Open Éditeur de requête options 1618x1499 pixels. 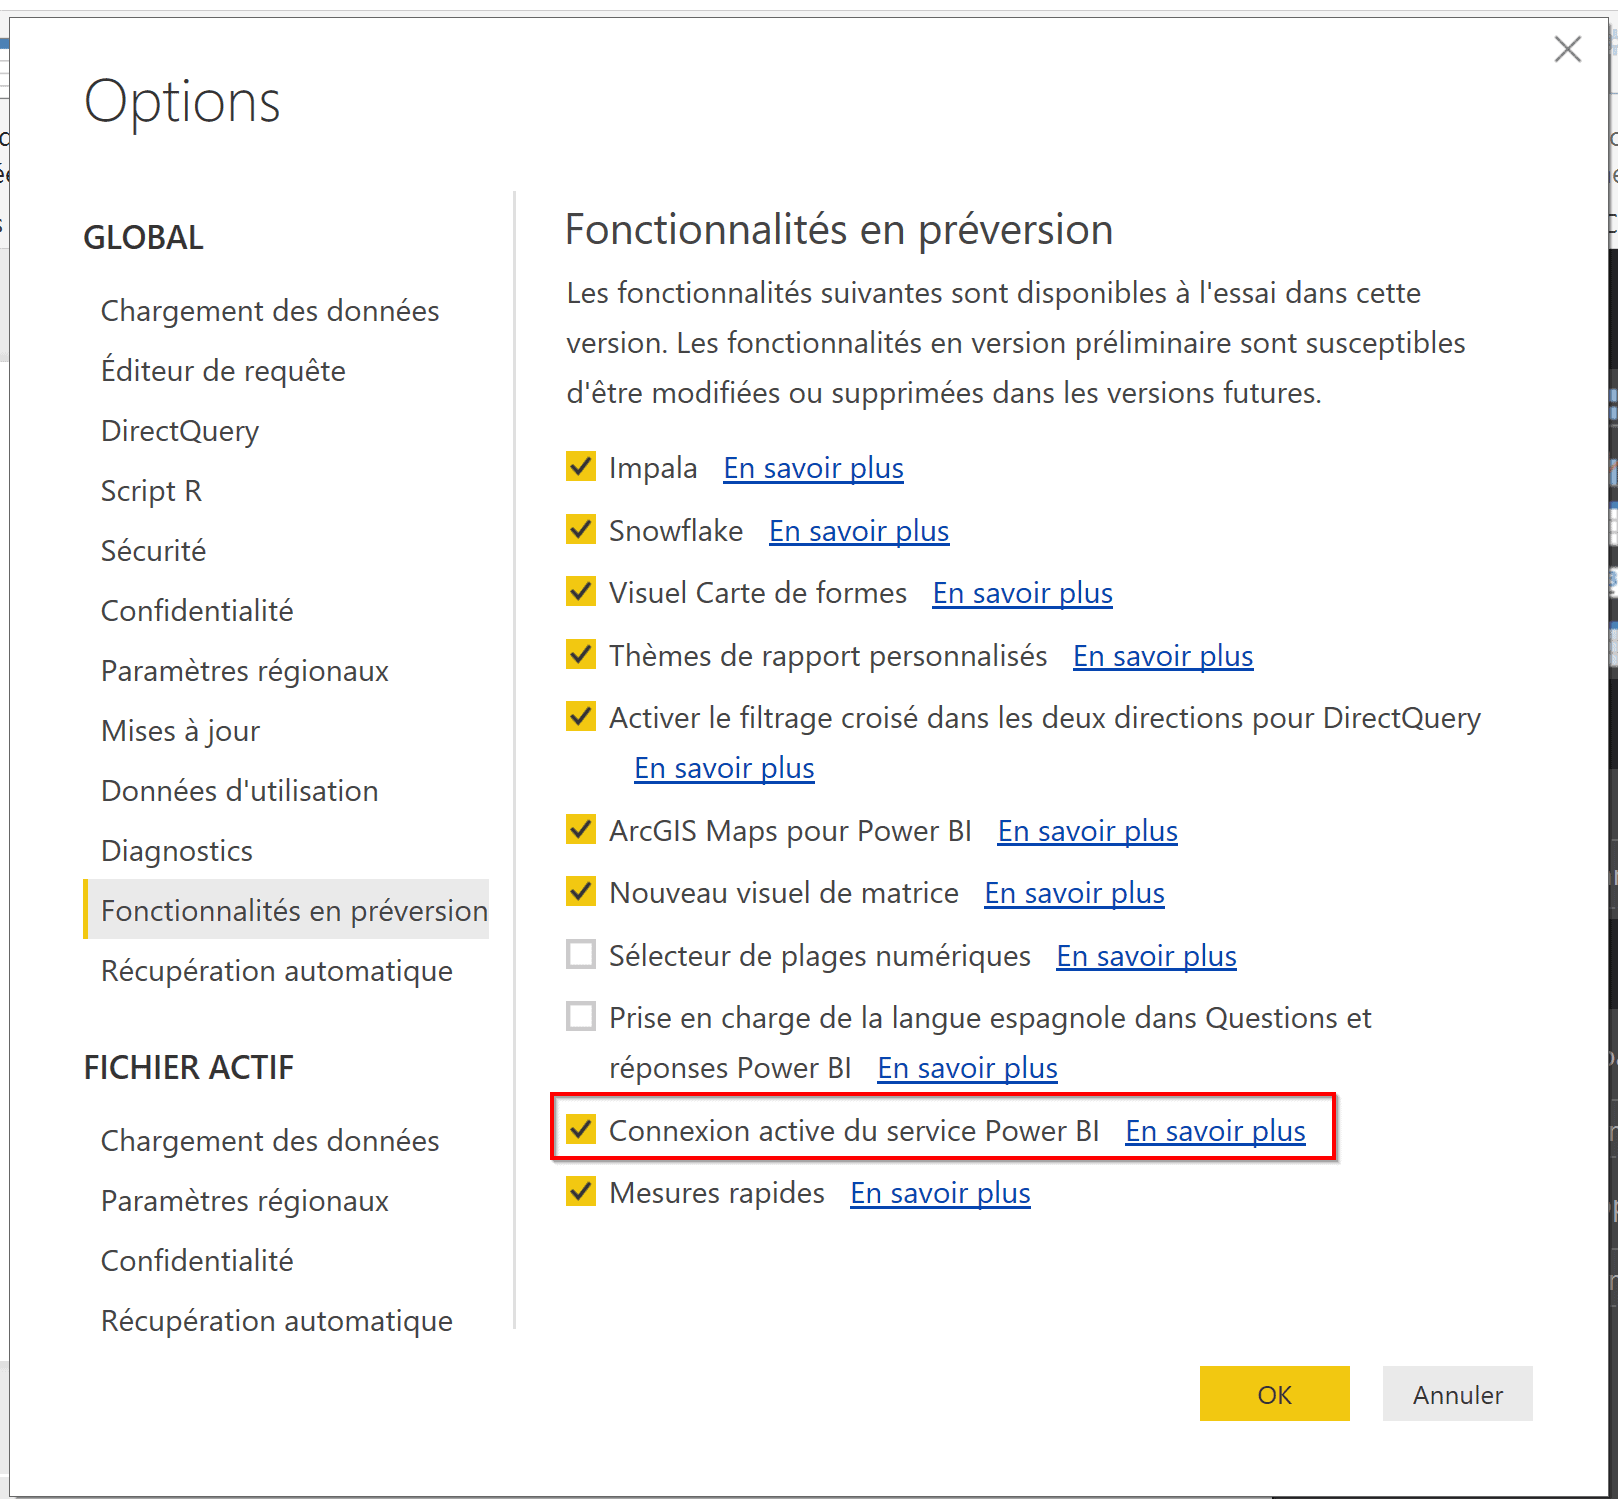coord(223,371)
